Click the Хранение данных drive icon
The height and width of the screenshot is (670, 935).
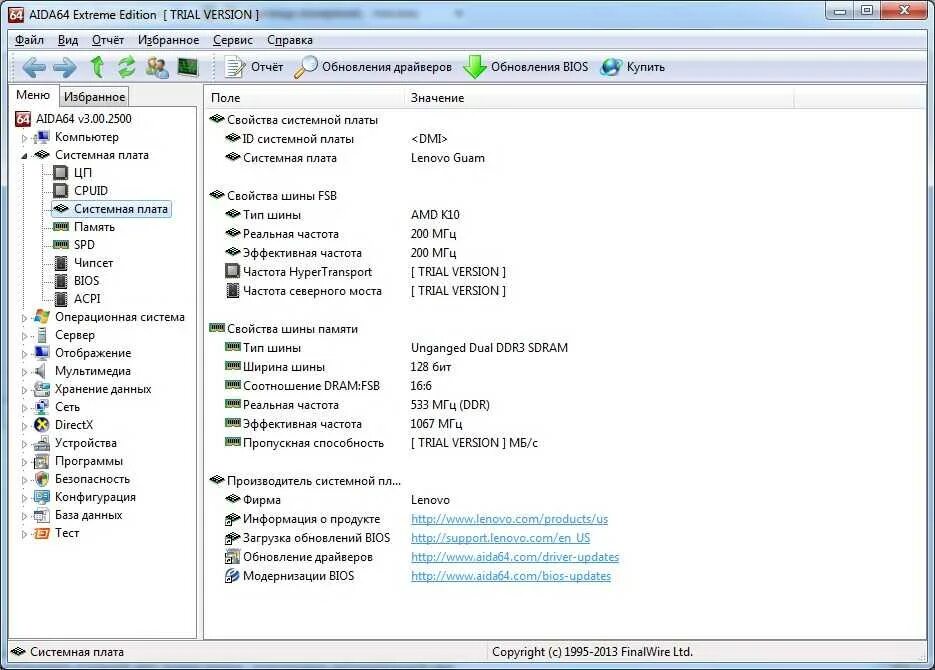(42, 389)
